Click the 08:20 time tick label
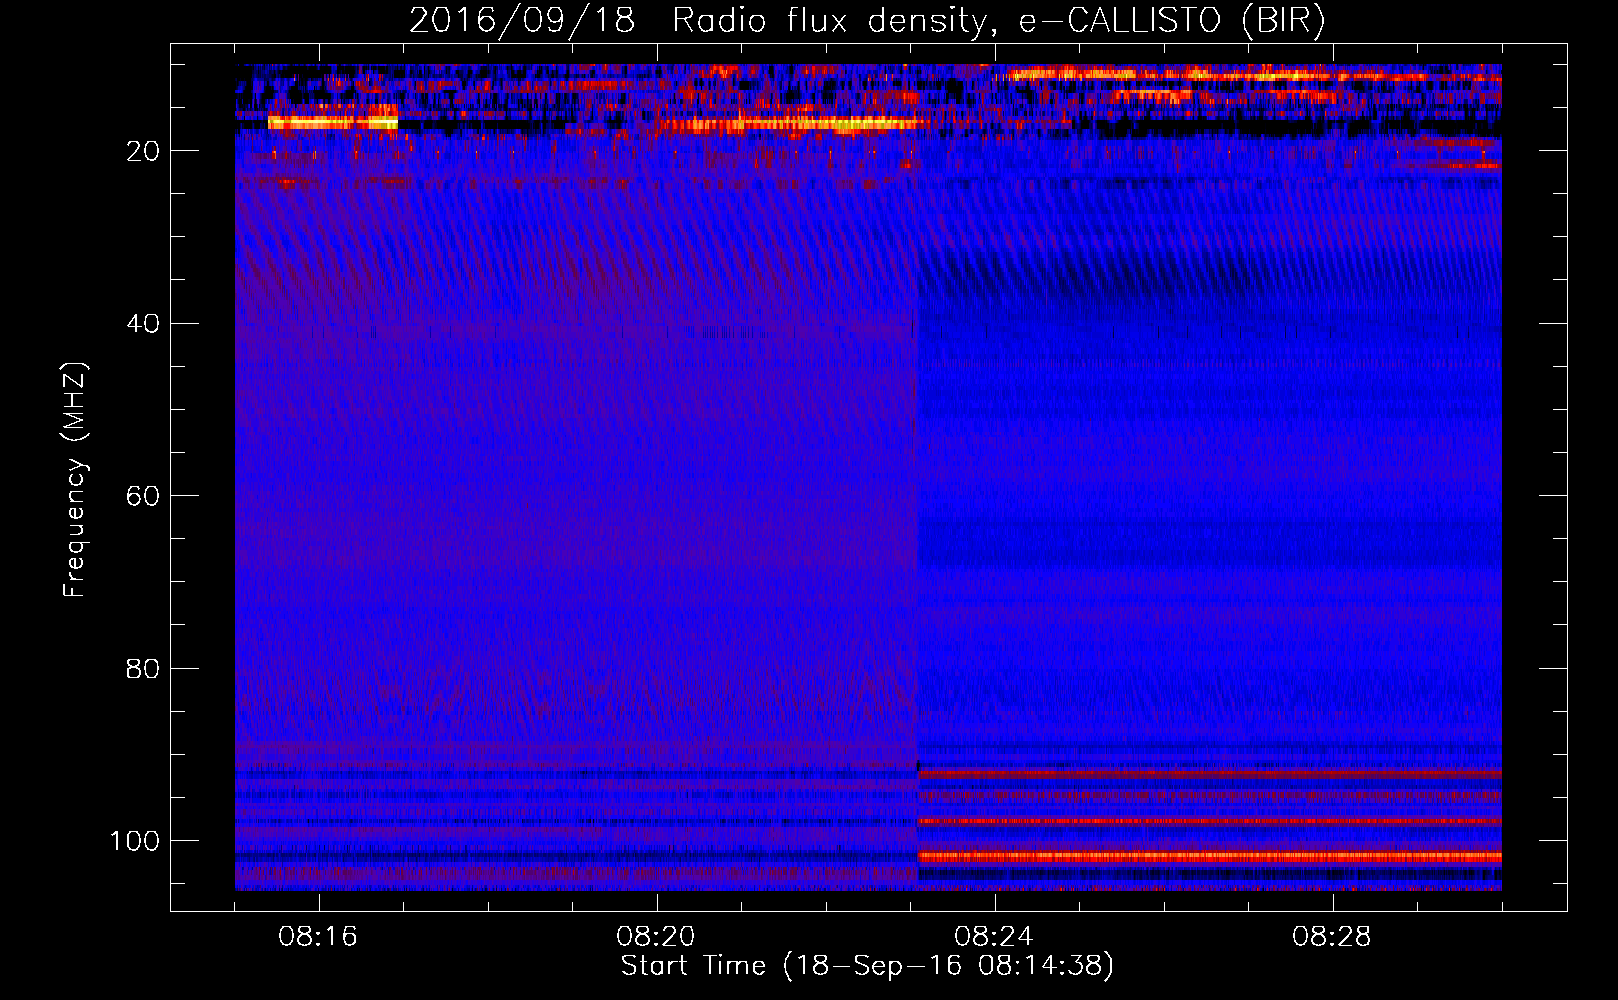Screen dimensions: 1618x1000 coord(656,937)
